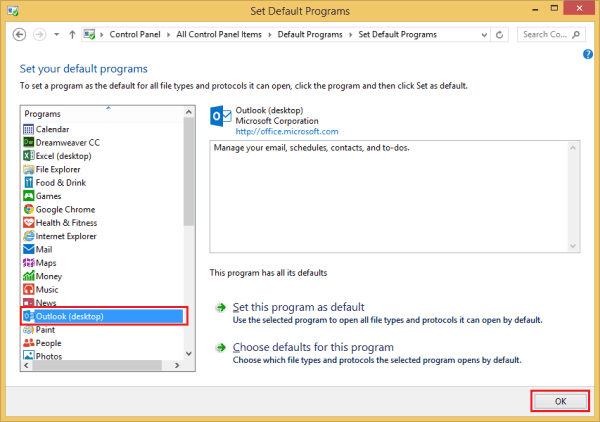Select the Mail app icon
This screenshot has width=600, height=422.
[28, 249]
